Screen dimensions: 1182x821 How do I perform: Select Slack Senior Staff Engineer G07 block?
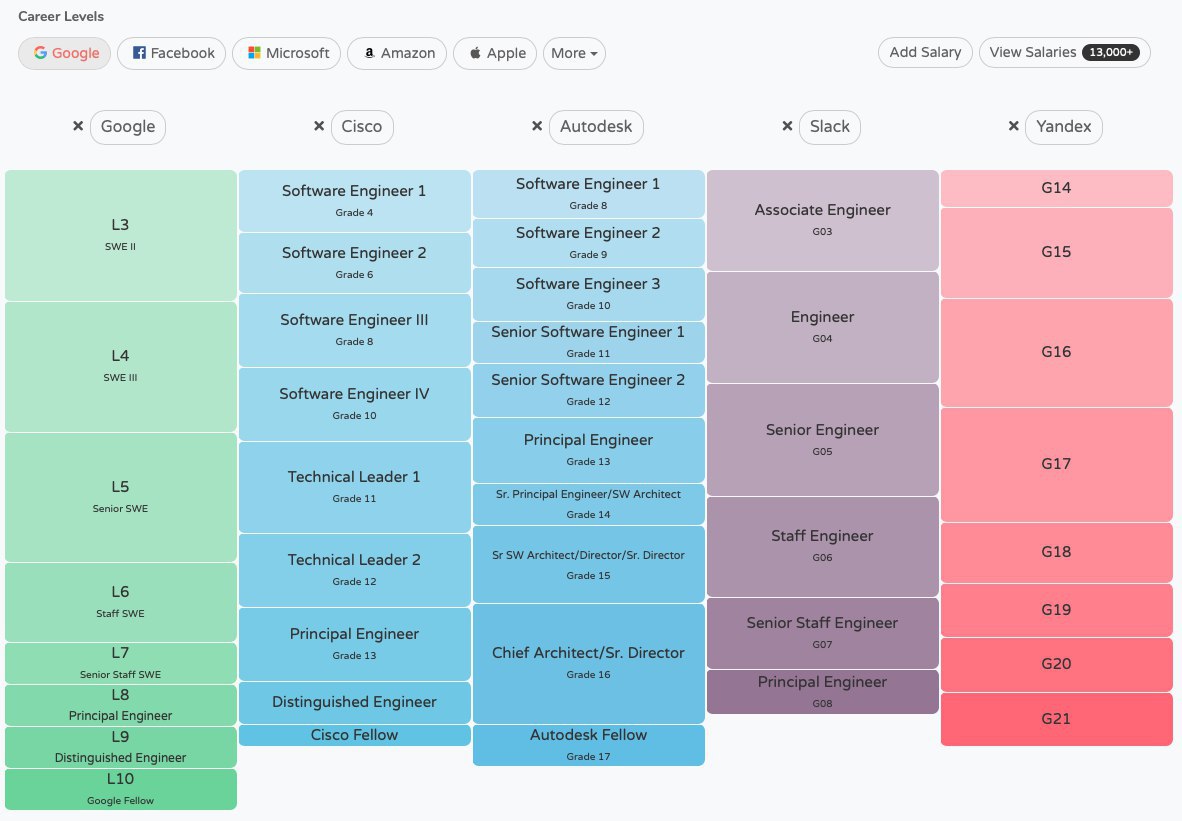tap(822, 633)
